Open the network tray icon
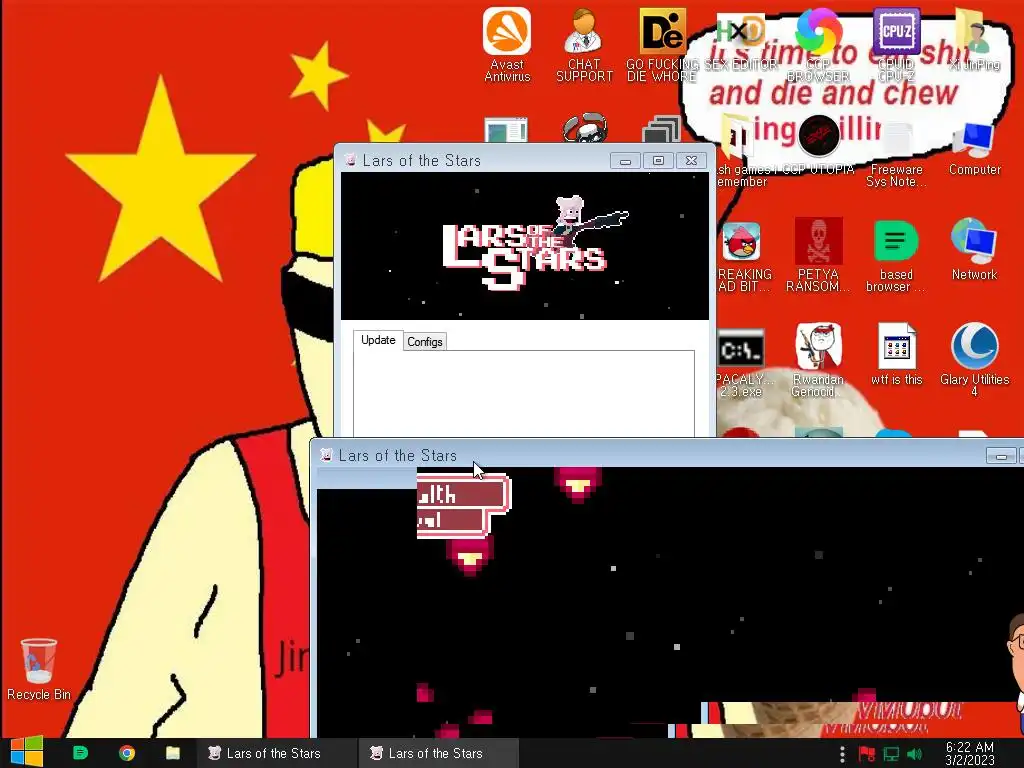1024x768 pixels. point(891,754)
